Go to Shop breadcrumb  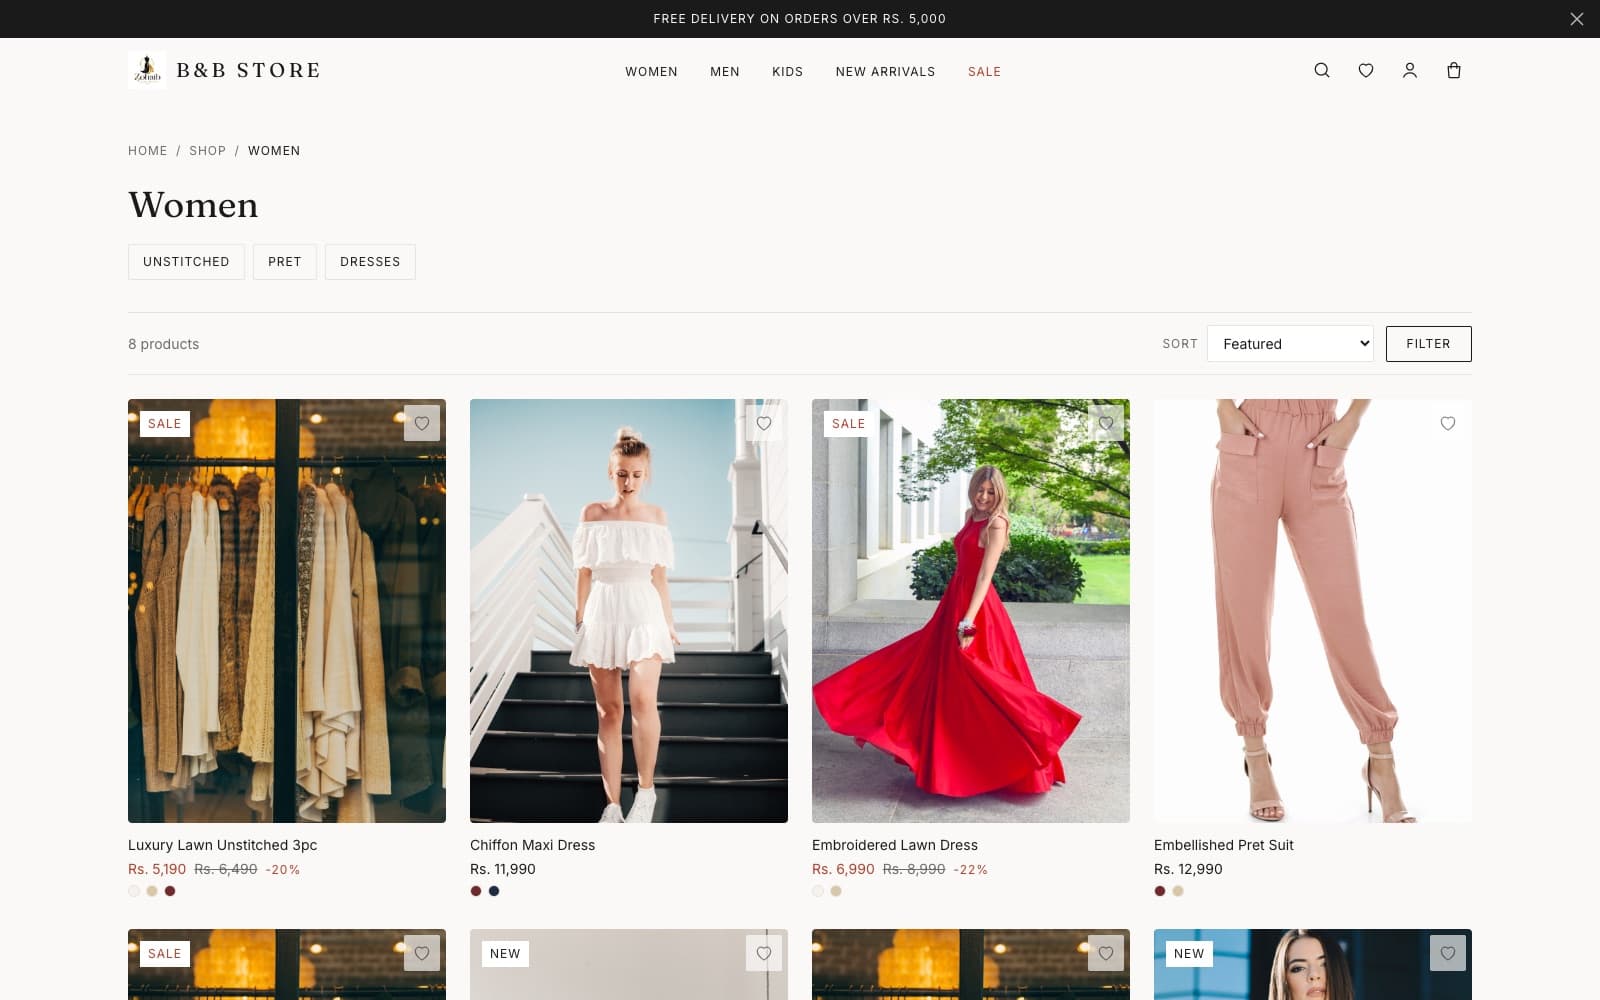point(207,151)
